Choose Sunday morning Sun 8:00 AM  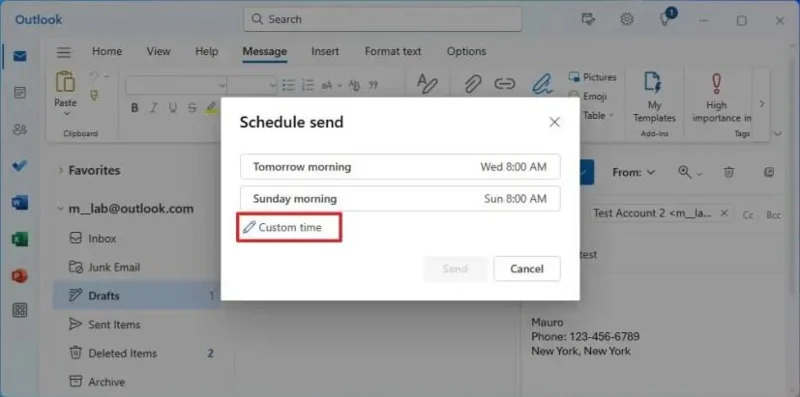pos(400,199)
